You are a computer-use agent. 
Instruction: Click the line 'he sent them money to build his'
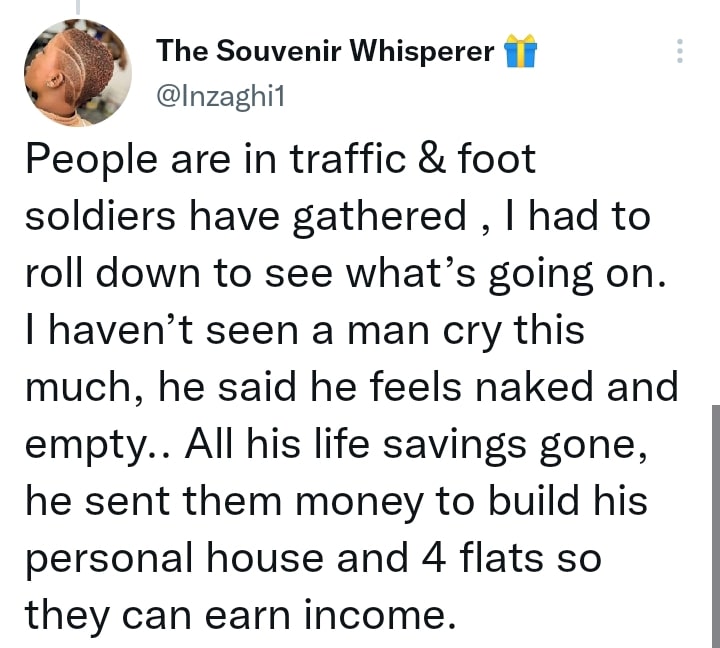tap(336, 501)
